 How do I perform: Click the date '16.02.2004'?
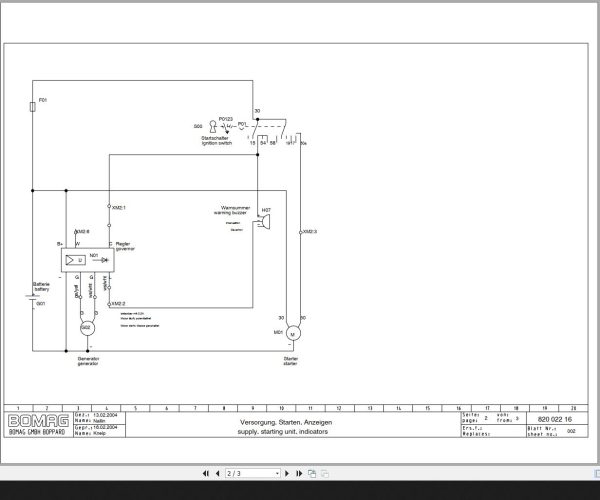pos(105,427)
